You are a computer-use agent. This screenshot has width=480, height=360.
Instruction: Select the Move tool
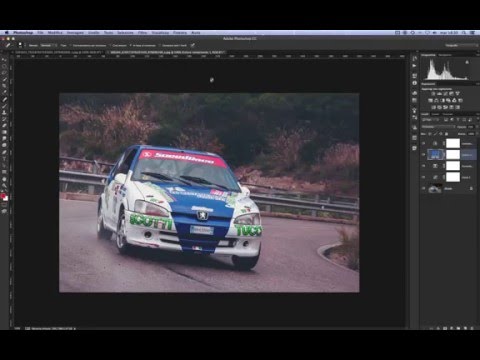4,60
